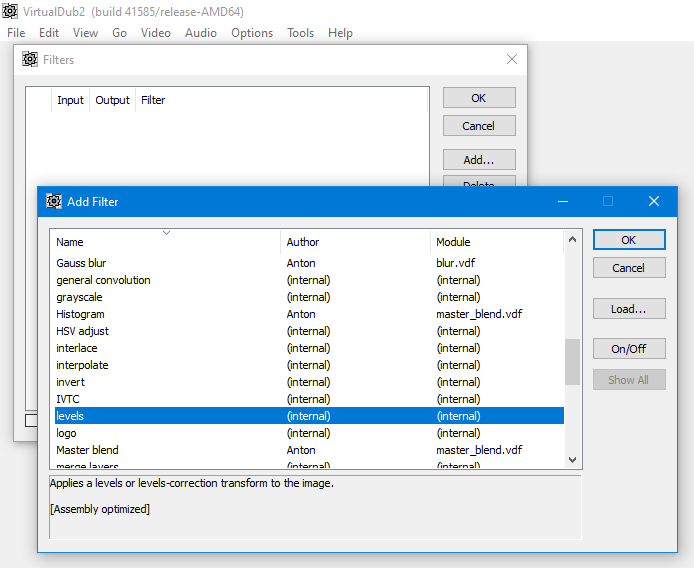This screenshot has width=694, height=568.
Task: Sort list by Module column header
Action: point(497,242)
